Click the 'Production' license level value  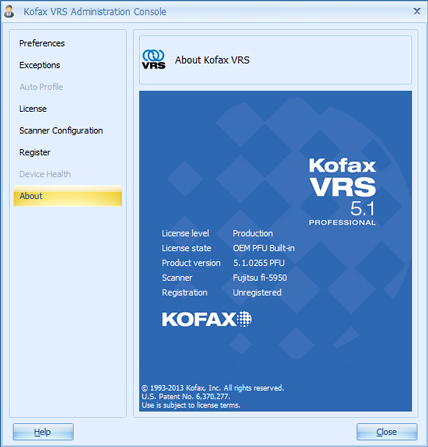(253, 233)
